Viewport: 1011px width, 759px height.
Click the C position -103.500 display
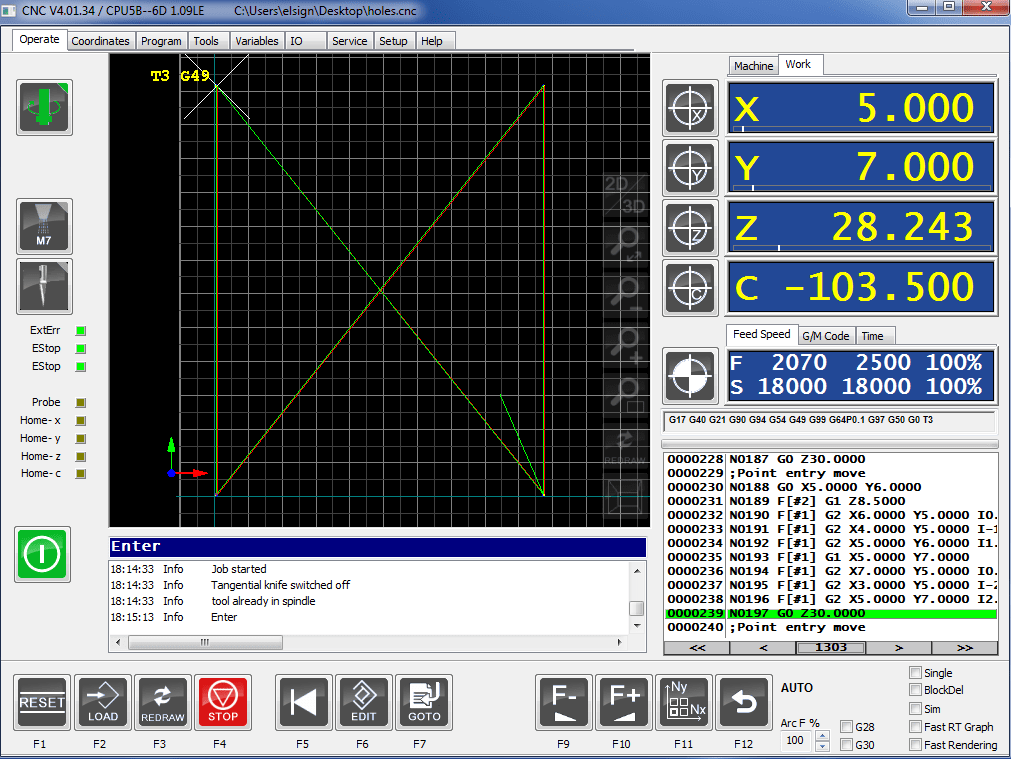pyautogui.click(x=861, y=288)
